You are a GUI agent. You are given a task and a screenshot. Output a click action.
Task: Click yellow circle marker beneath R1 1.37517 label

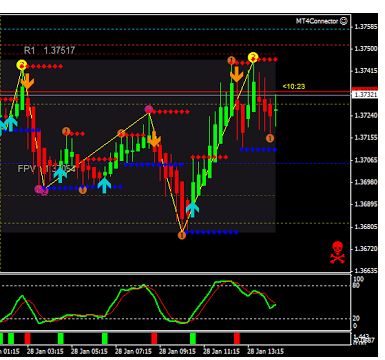point(22,64)
